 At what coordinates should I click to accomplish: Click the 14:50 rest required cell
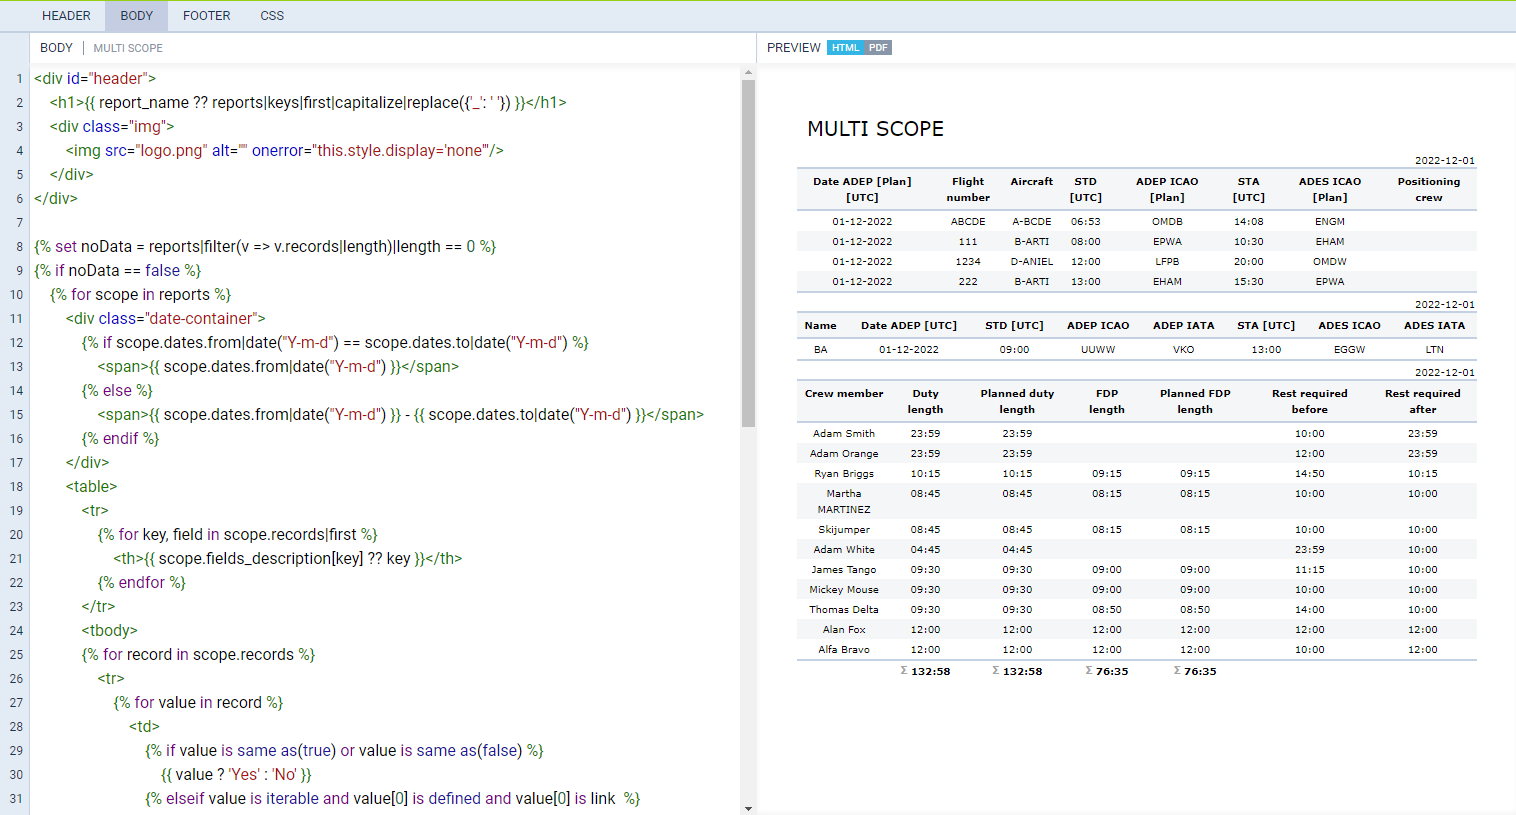(x=1310, y=474)
